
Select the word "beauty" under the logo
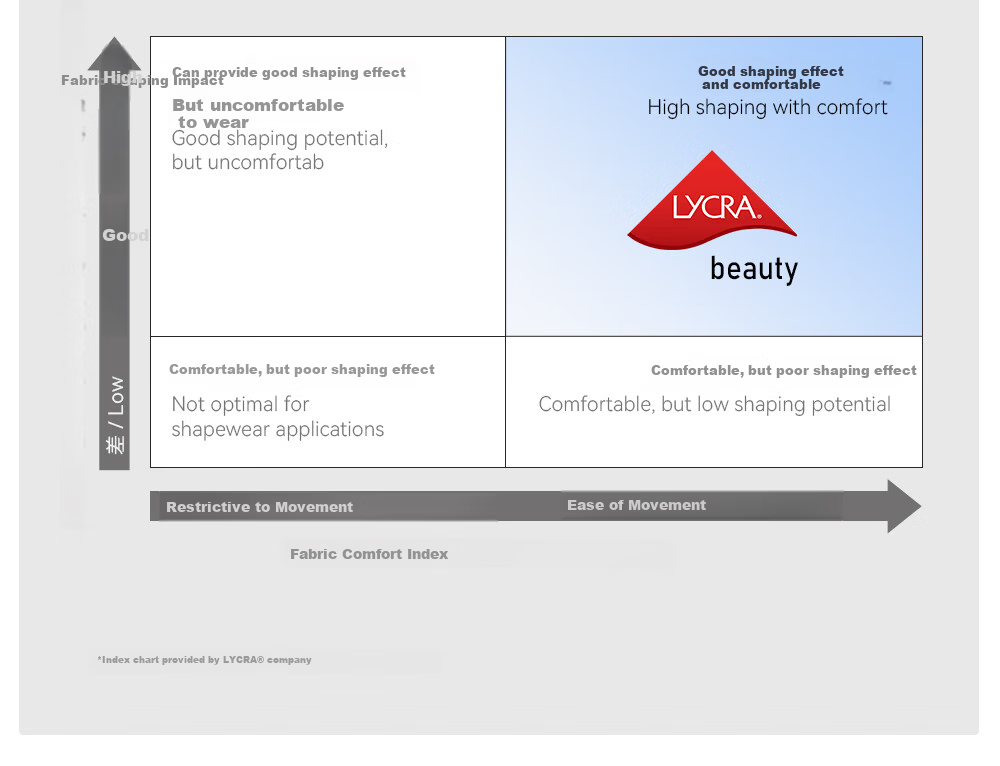[x=754, y=269]
